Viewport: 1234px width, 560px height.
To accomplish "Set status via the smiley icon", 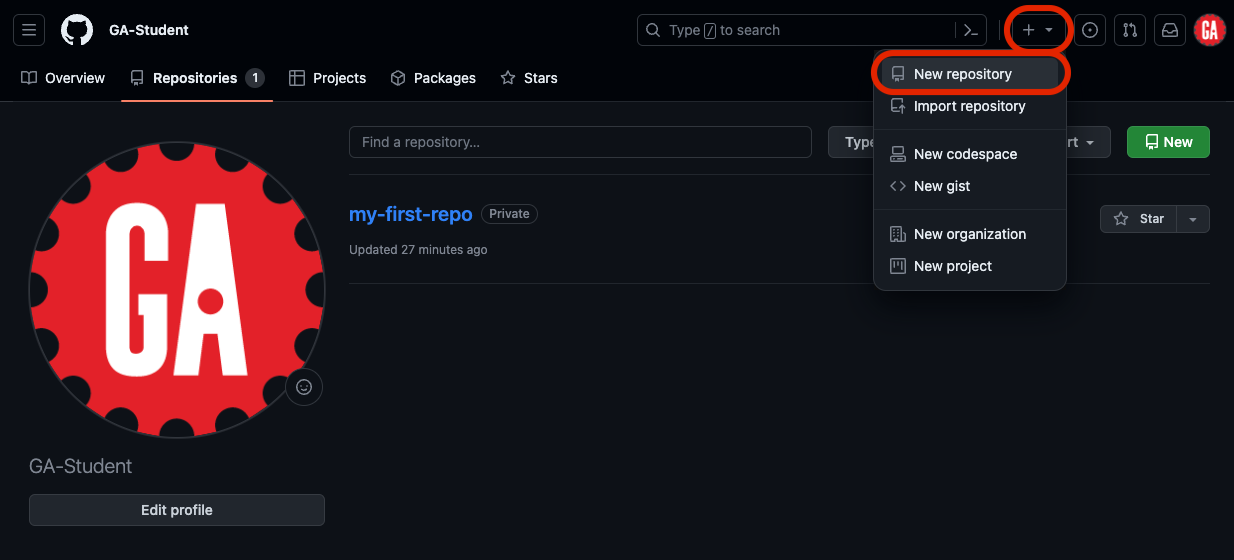I will [x=304, y=387].
